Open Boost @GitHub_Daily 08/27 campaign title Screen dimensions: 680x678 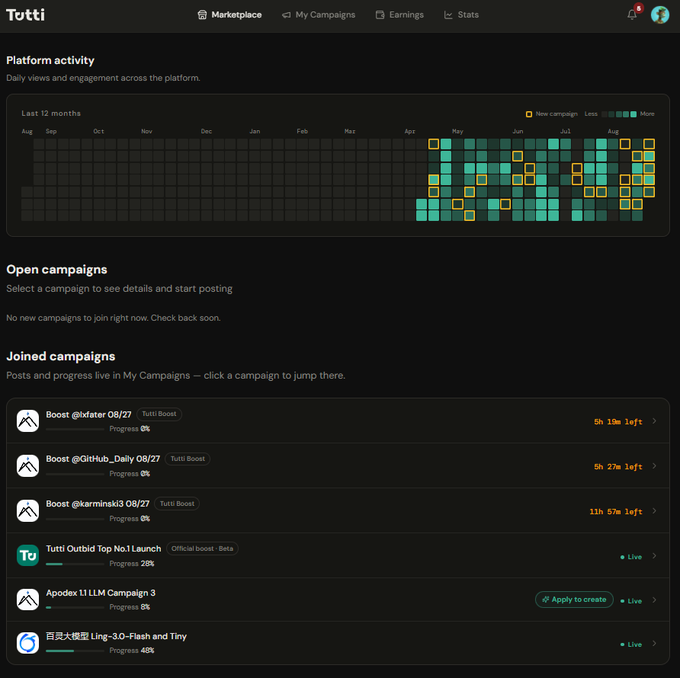click(x=103, y=459)
